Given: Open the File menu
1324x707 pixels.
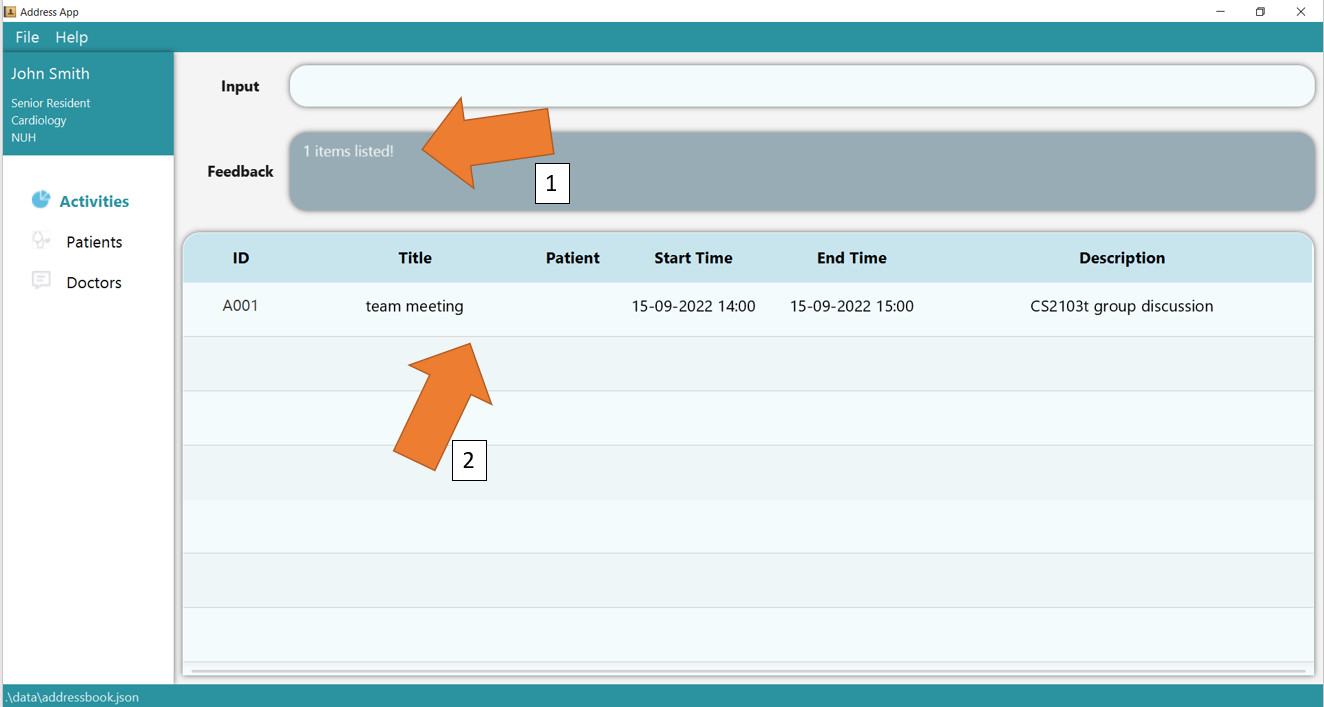Looking at the screenshot, I should tap(27, 37).
